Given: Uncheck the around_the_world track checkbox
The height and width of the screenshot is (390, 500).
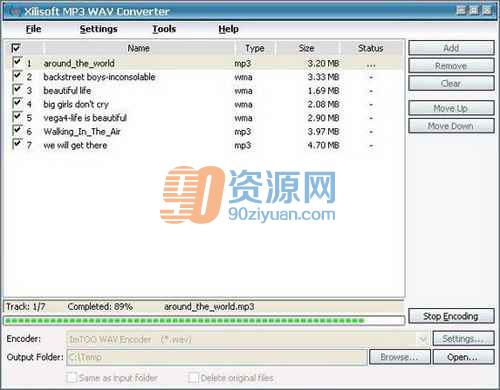Looking at the screenshot, I should 17,62.
